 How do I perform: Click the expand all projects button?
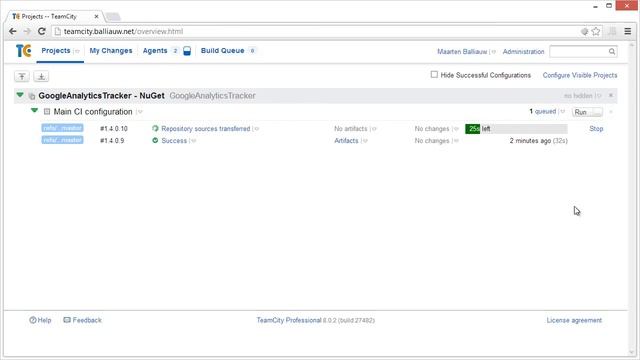tap(41, 76)
